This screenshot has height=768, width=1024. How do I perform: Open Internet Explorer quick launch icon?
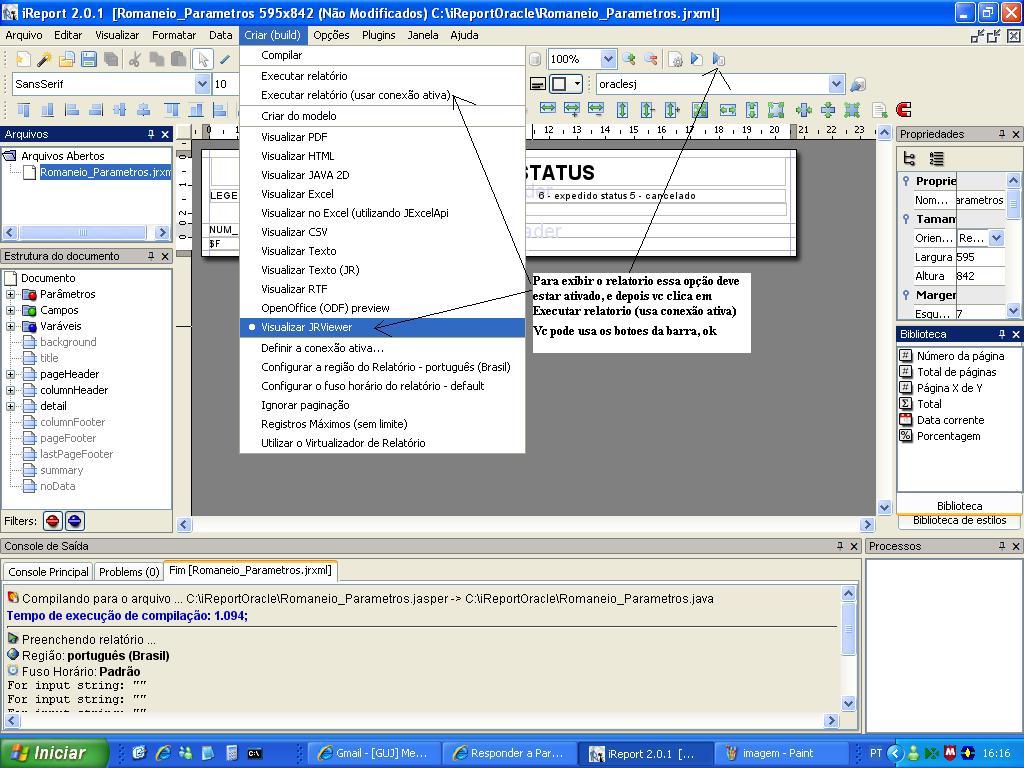click(x=163, y=753)
